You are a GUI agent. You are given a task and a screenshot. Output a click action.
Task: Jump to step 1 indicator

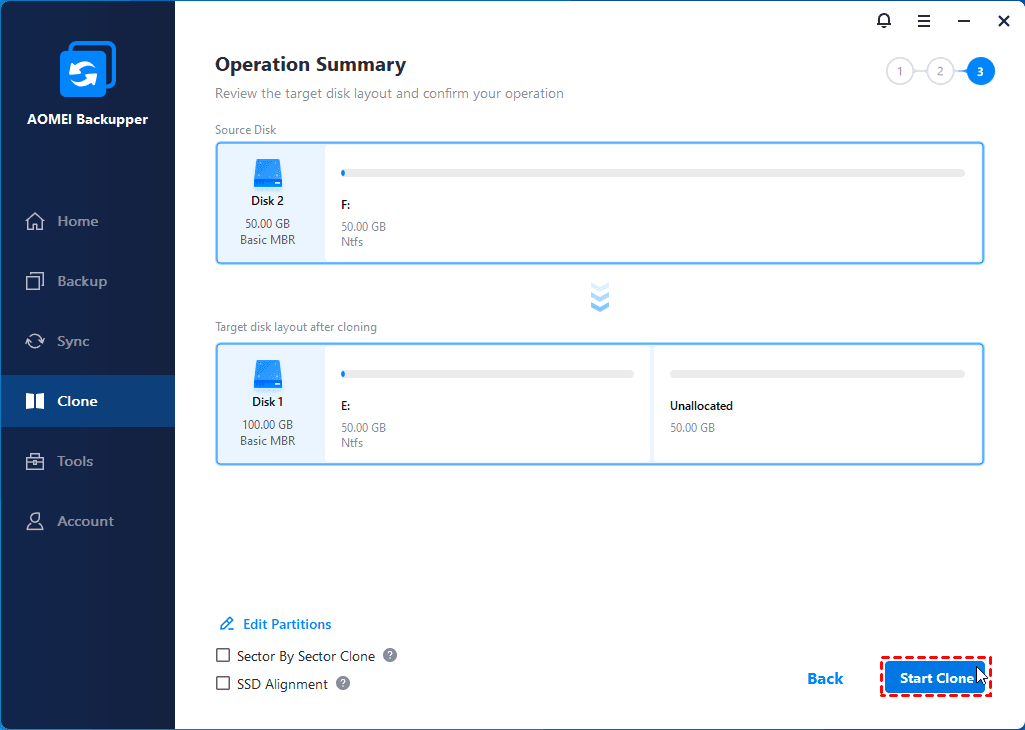pyautogui.click(x=899, y=71)
